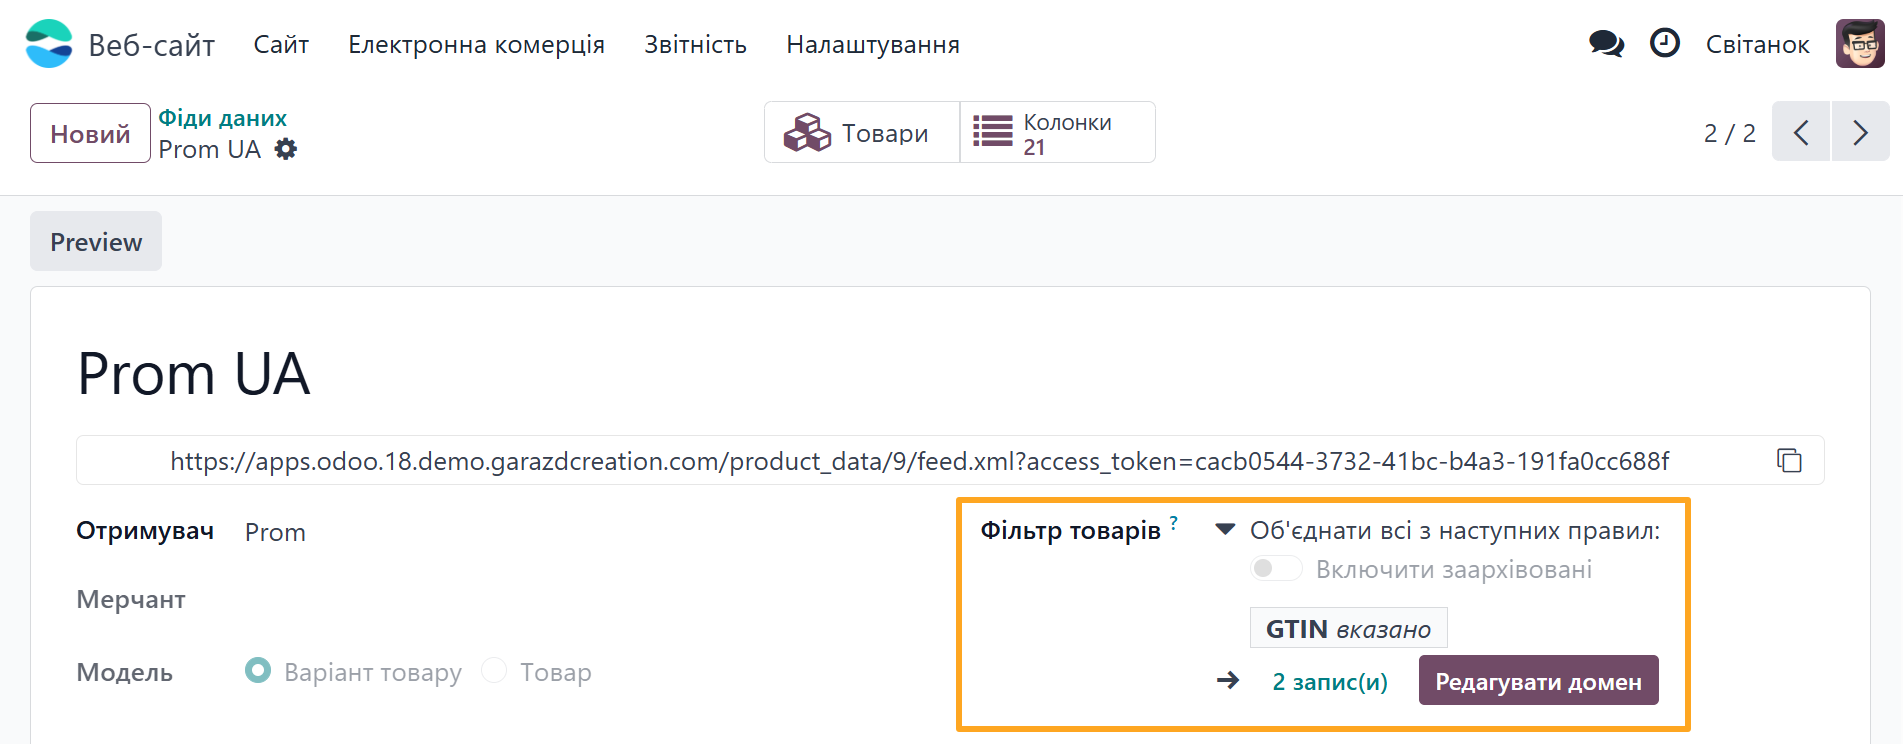Click the user avatar picture
Viewport: 1903px width, 744px height.
[1859, 44]
